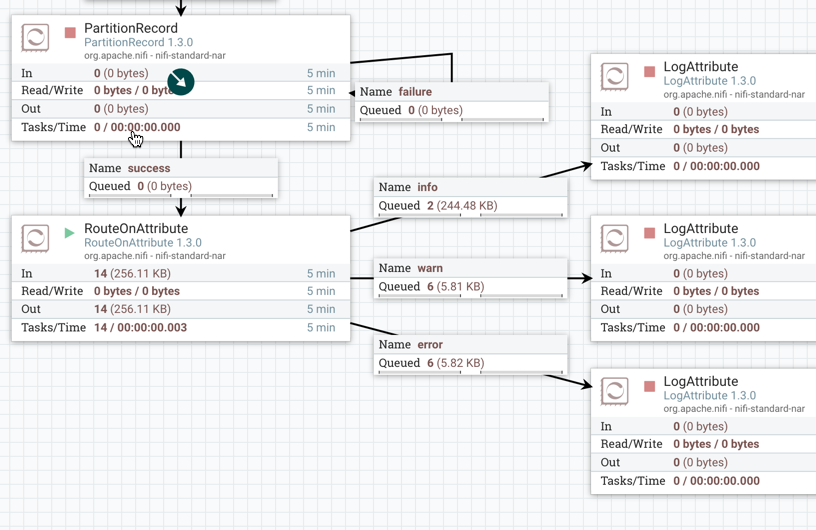Screen dimensions: 816x530
Task: Click the stopped indicator on top LogAttribute
Action: (x=649, y=72)
